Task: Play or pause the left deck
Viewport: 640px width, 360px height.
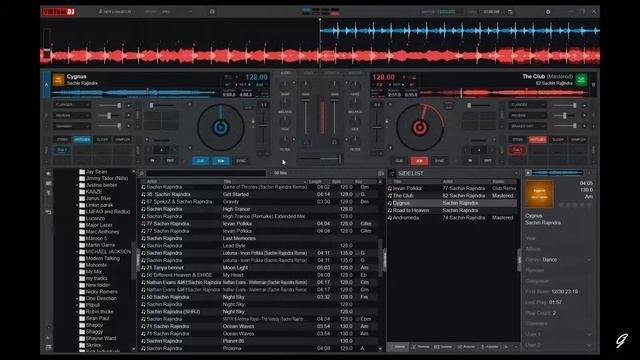Action: [x=220, y=161]
